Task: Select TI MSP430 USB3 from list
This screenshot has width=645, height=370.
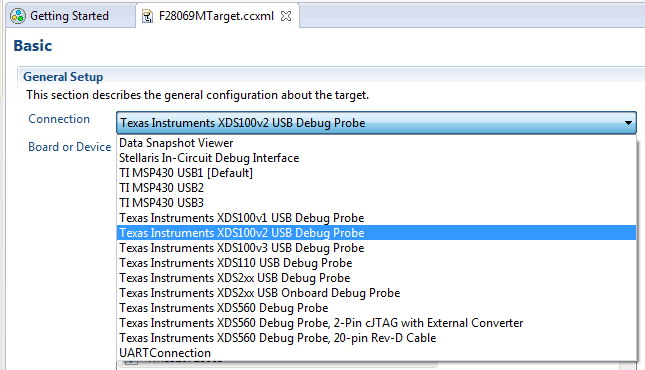Action: (376, 203)
